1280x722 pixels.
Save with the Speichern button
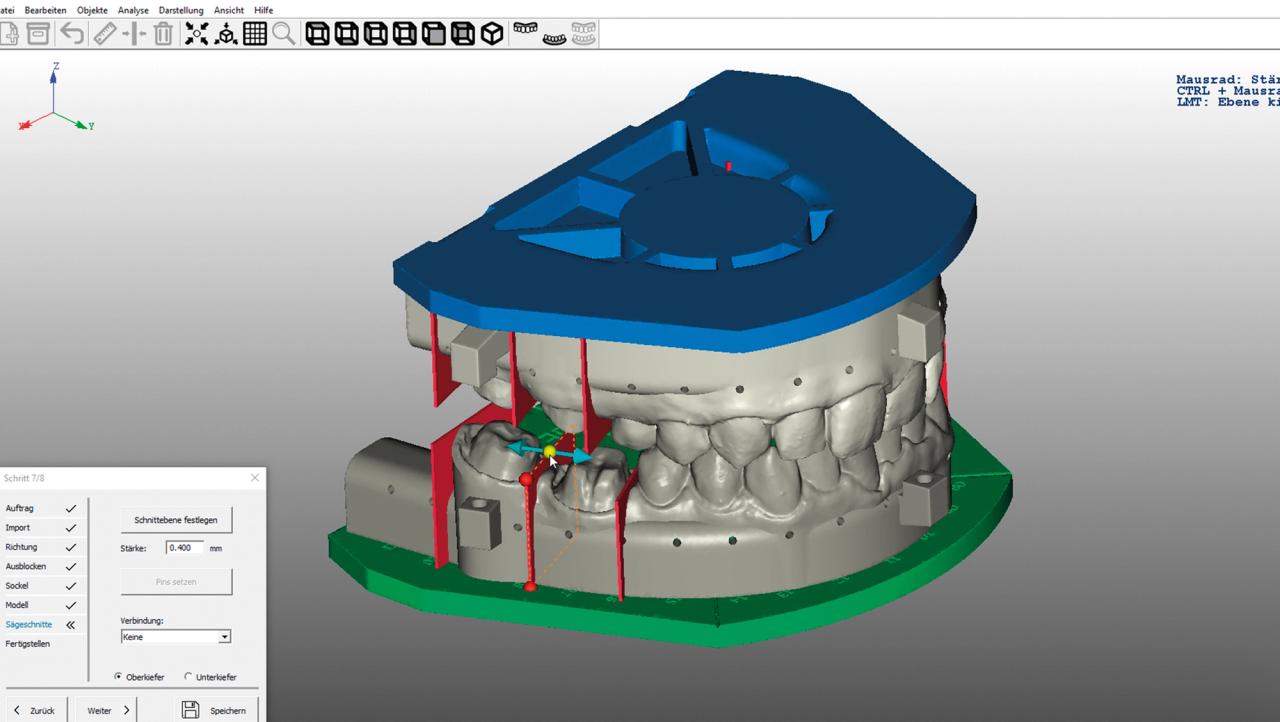(x=214, y=710)
